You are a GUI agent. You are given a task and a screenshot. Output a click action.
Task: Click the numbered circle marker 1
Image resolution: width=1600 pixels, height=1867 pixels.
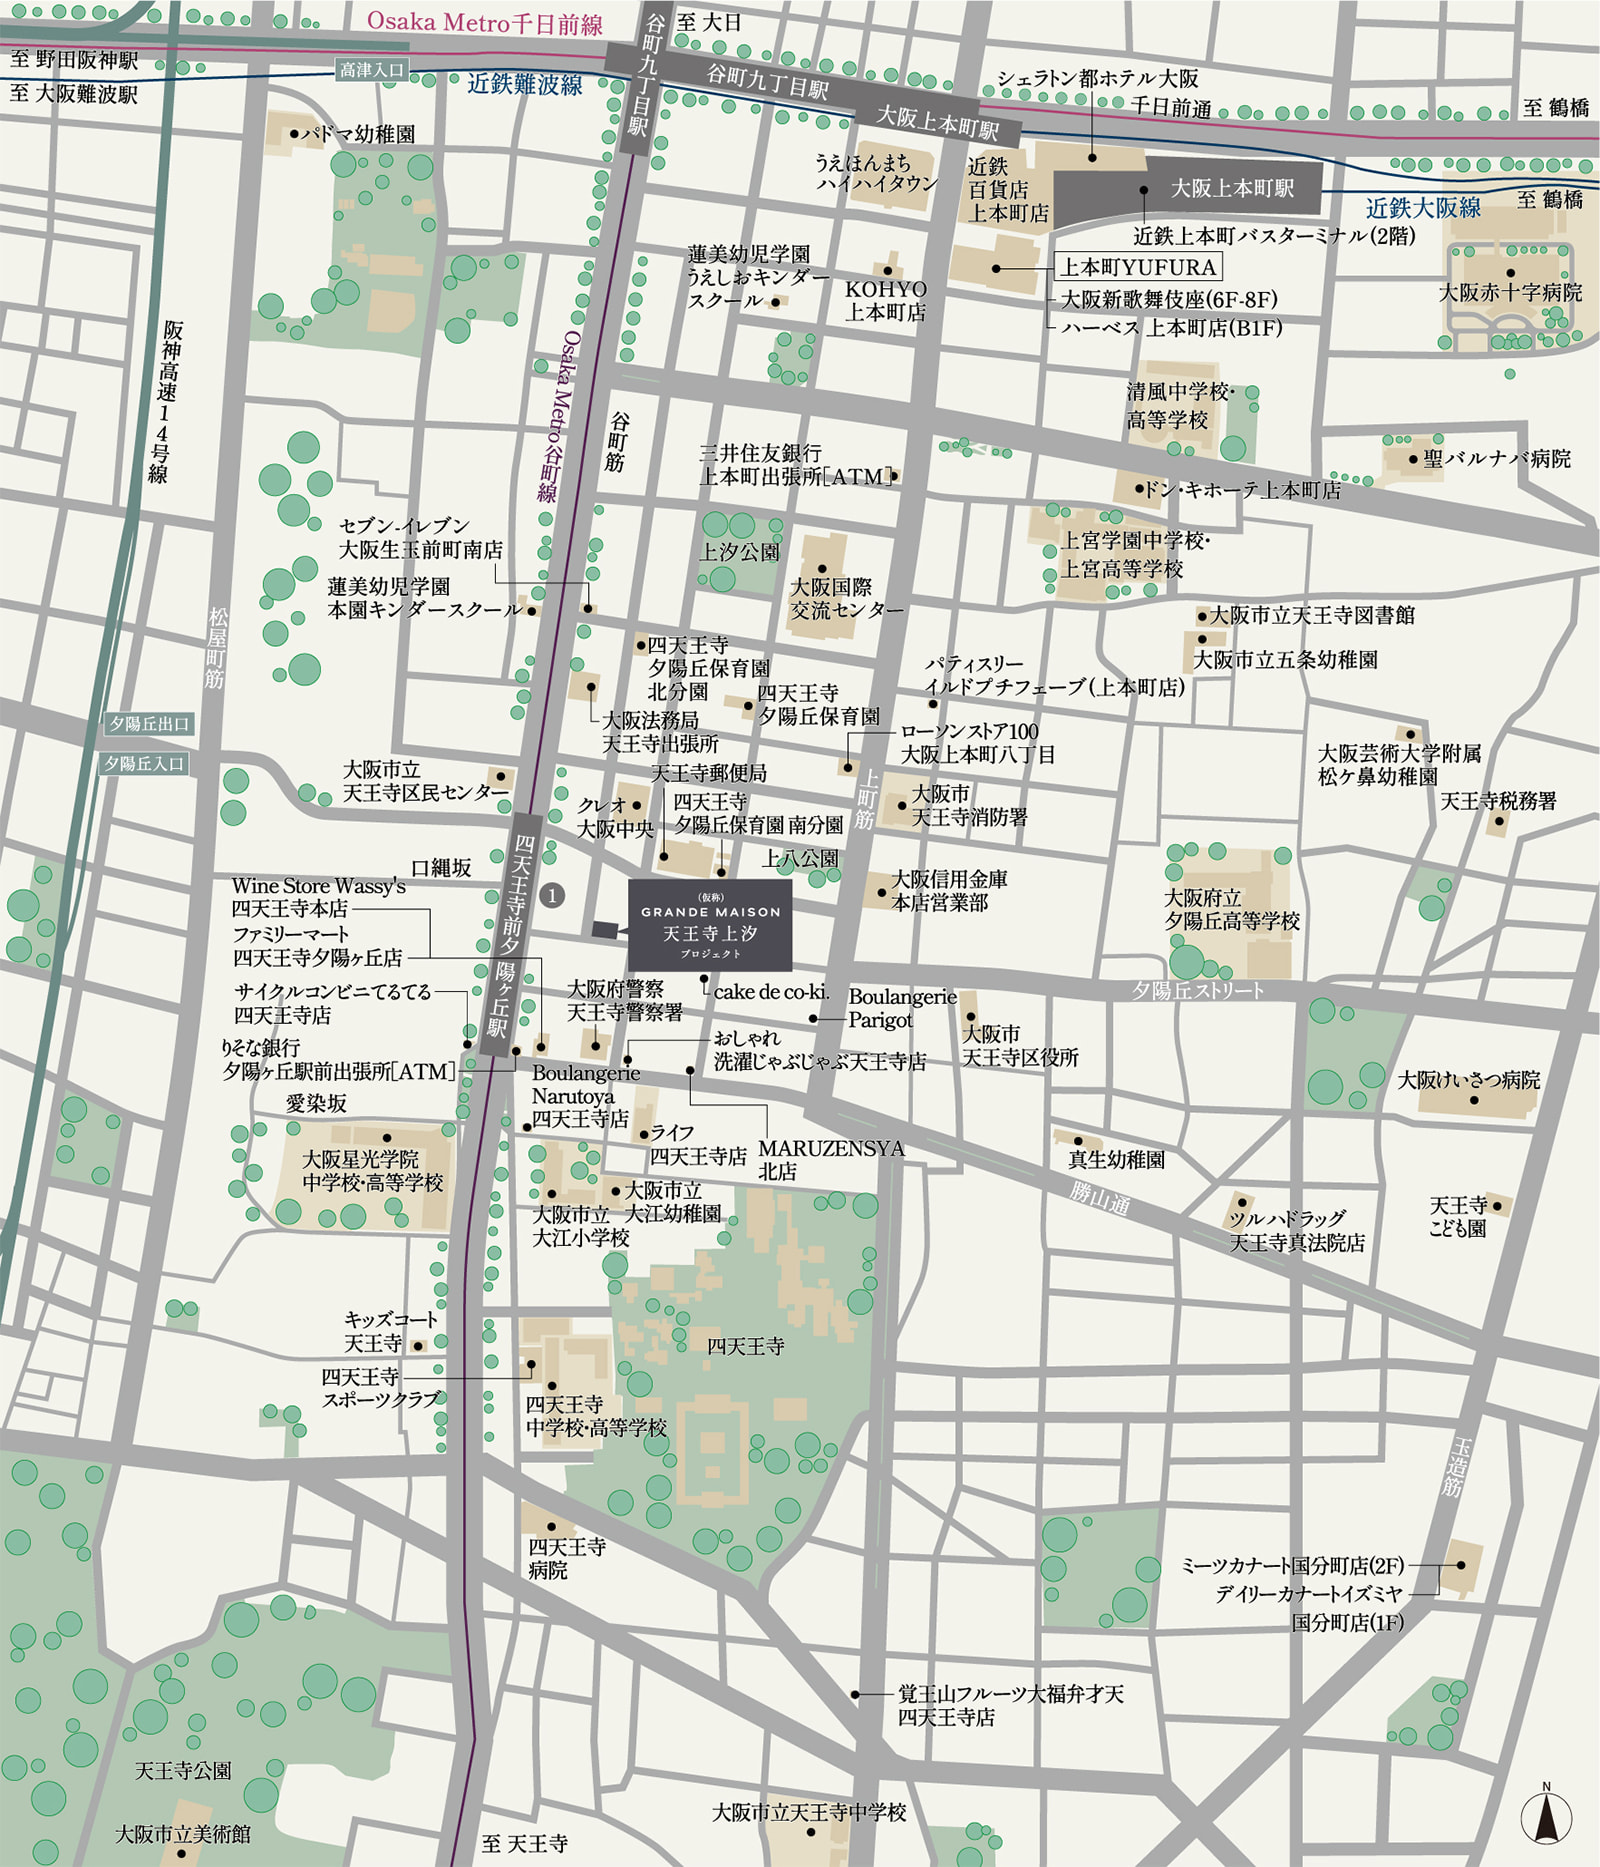point(552,895)
